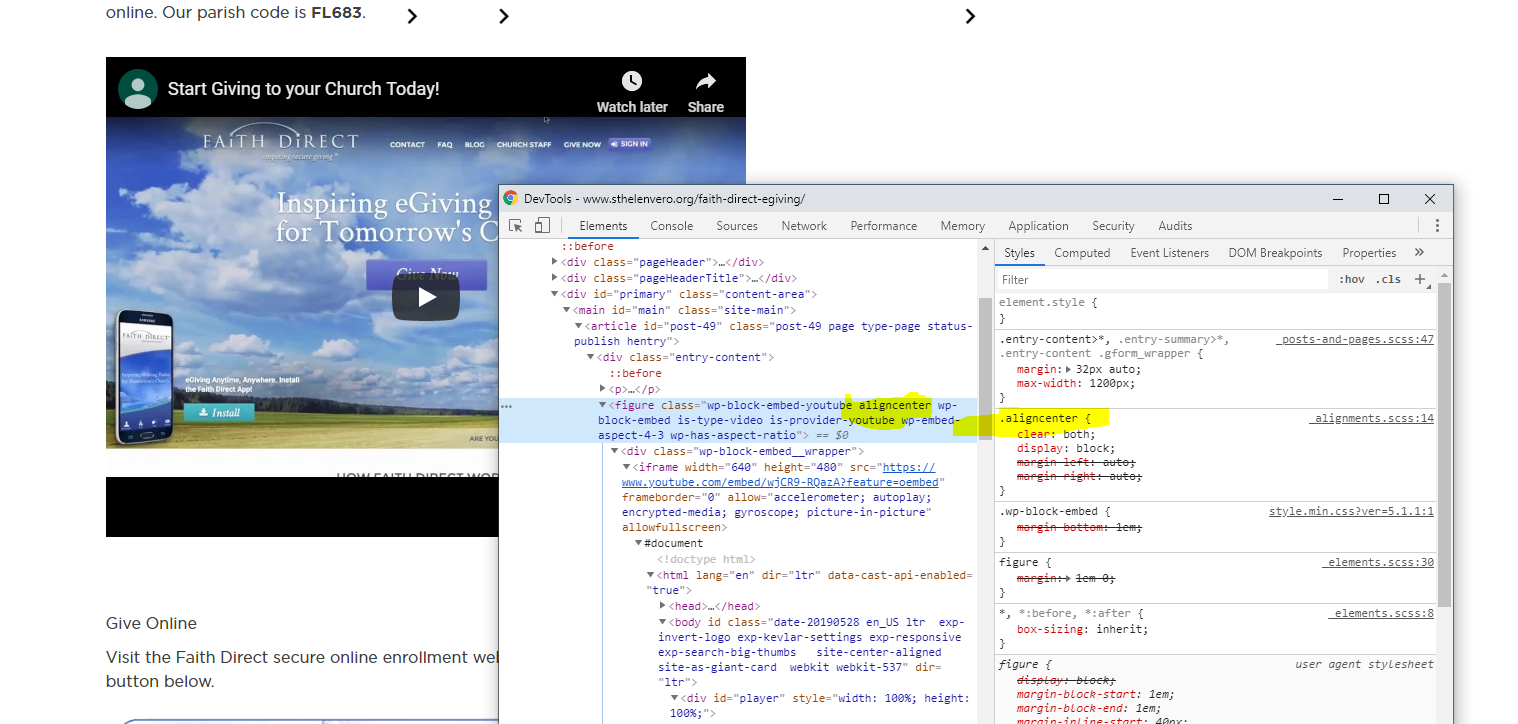The width and height of the screenshot is (1518, 724).
Task: Collapse the div id="primary" node
Action: click(555, 294)
